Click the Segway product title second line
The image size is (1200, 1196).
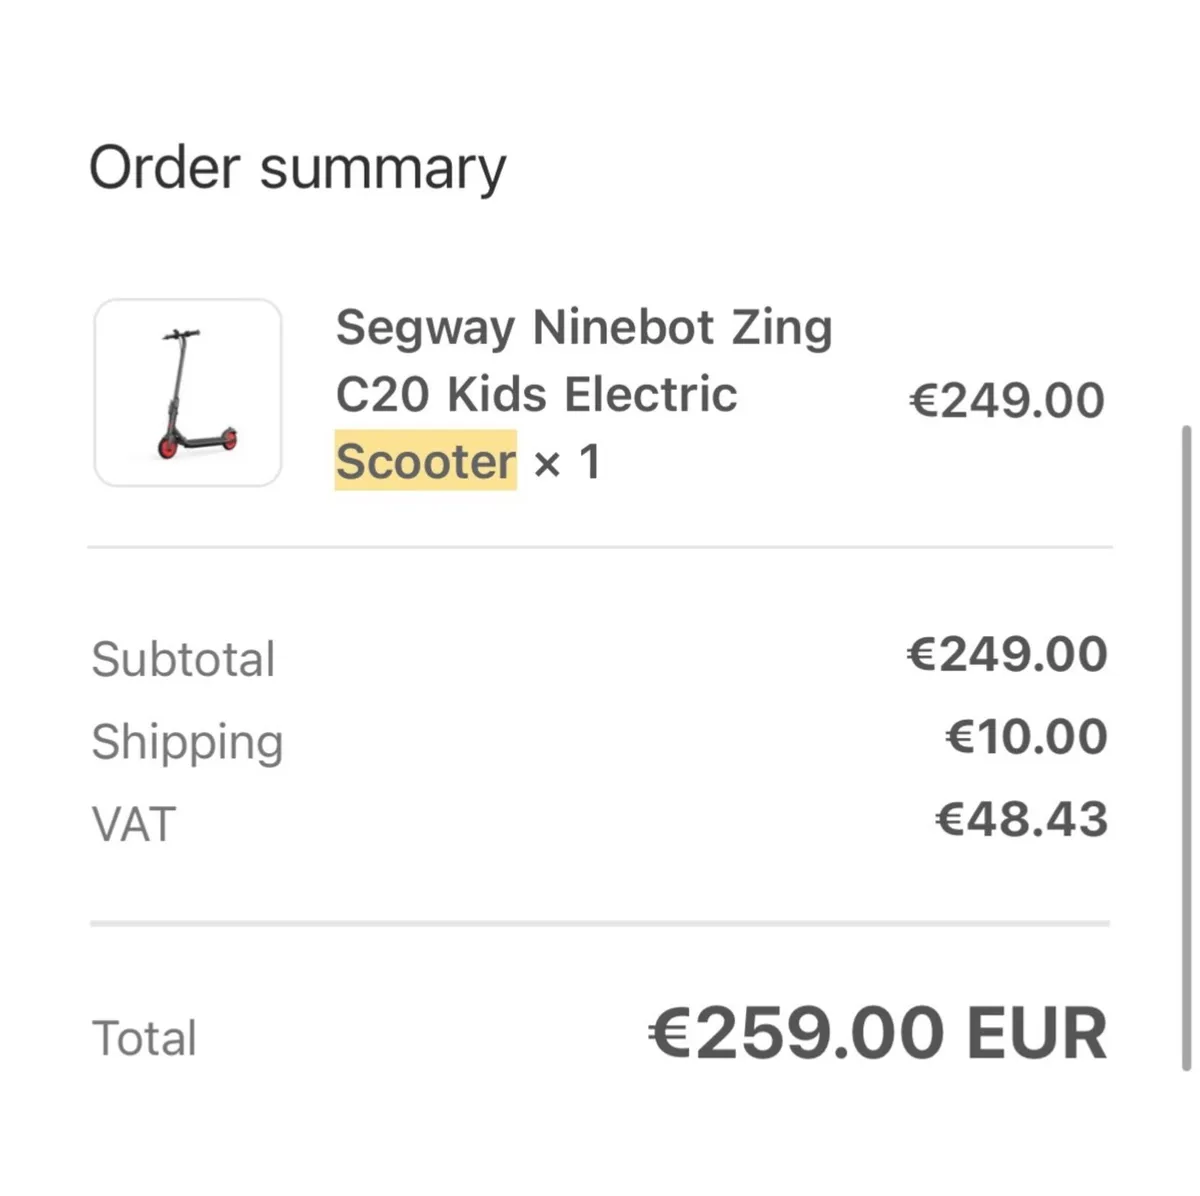535,393
